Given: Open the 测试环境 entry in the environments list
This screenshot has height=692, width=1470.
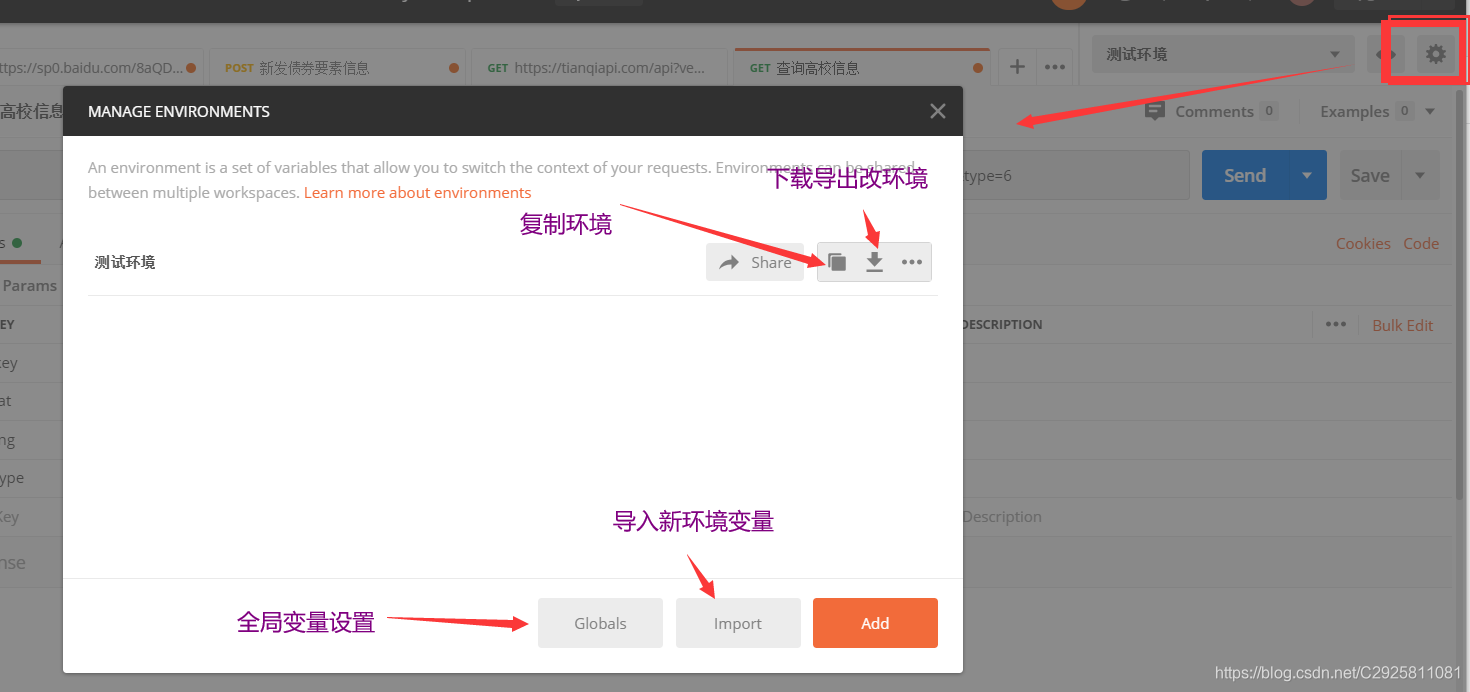Looking at the screenshot, I should pos(125,262).
